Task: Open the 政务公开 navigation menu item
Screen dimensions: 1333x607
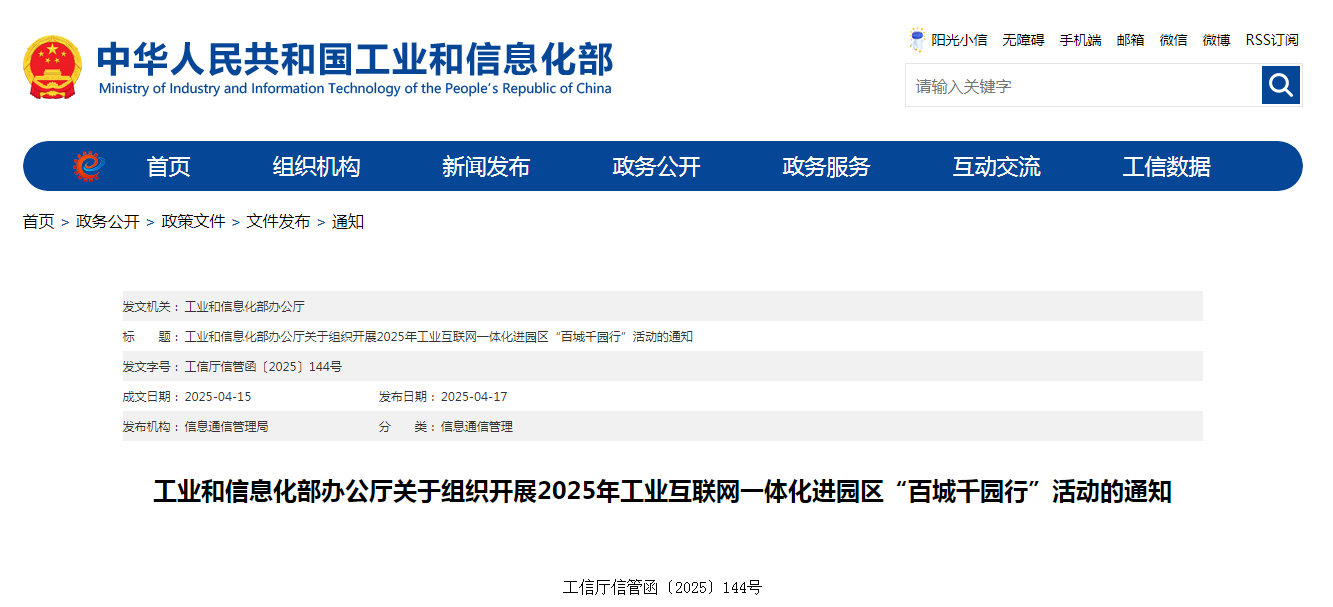Action: tap(656, 167)
